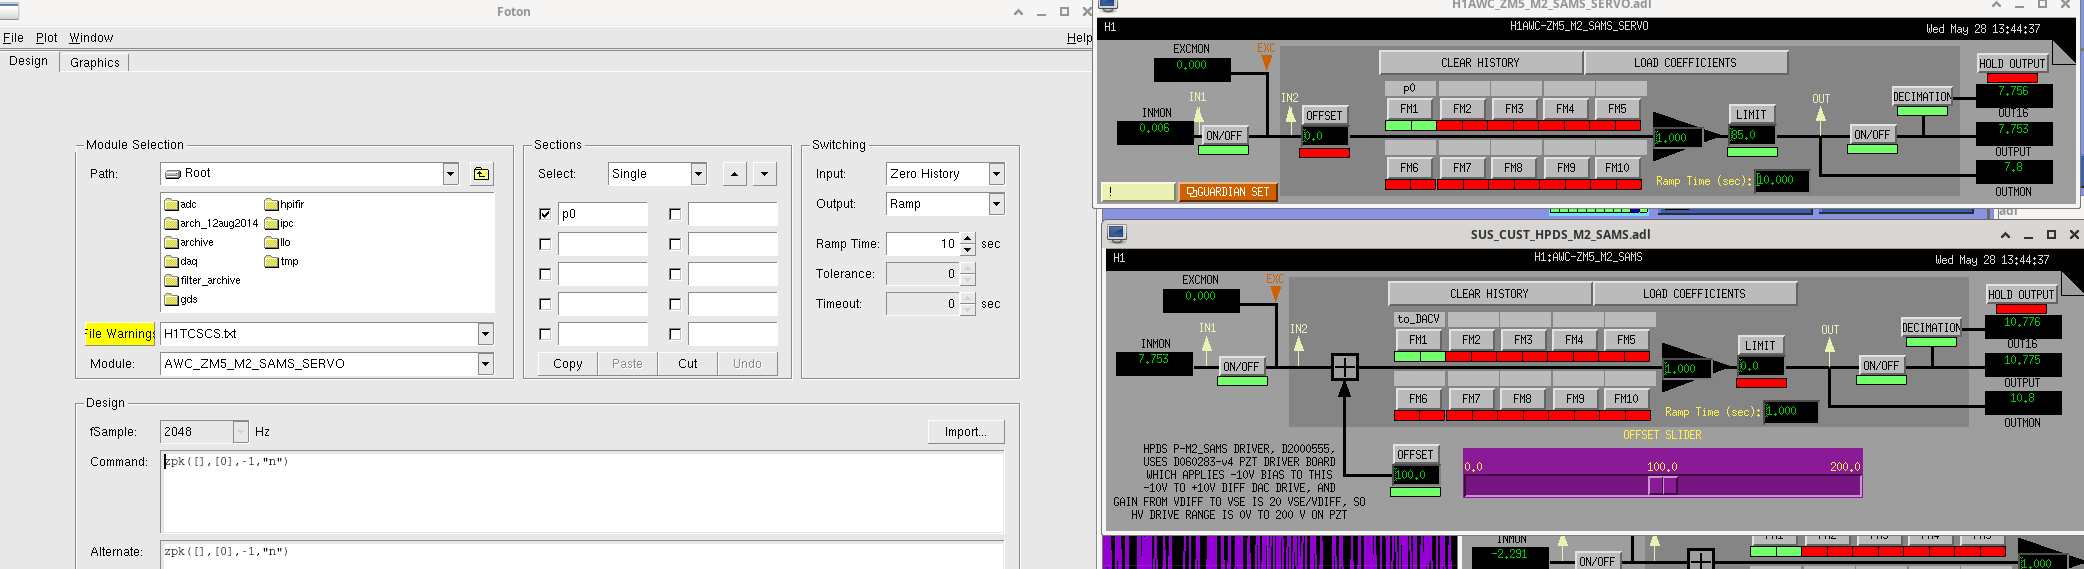Image resolution: width=2084 pixels, height=569 pixels.
Task: Check the third left-column section checkbox
Action: (x=545, y=274)
